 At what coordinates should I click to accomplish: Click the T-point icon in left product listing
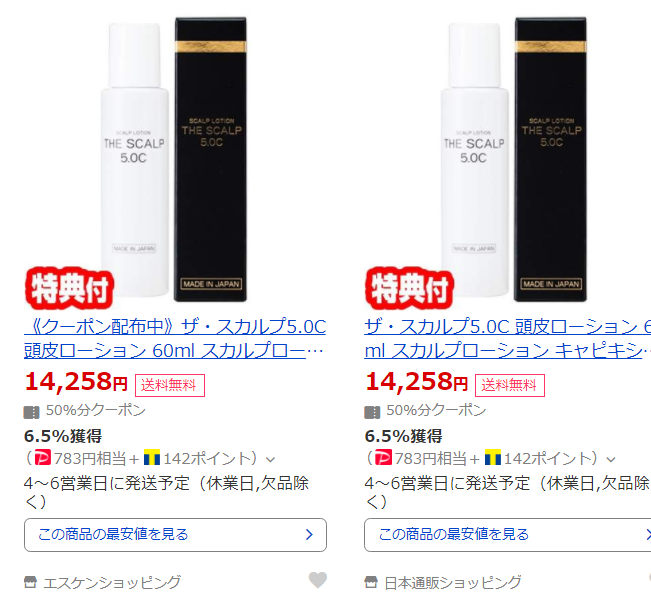click(x=152, y=457)
